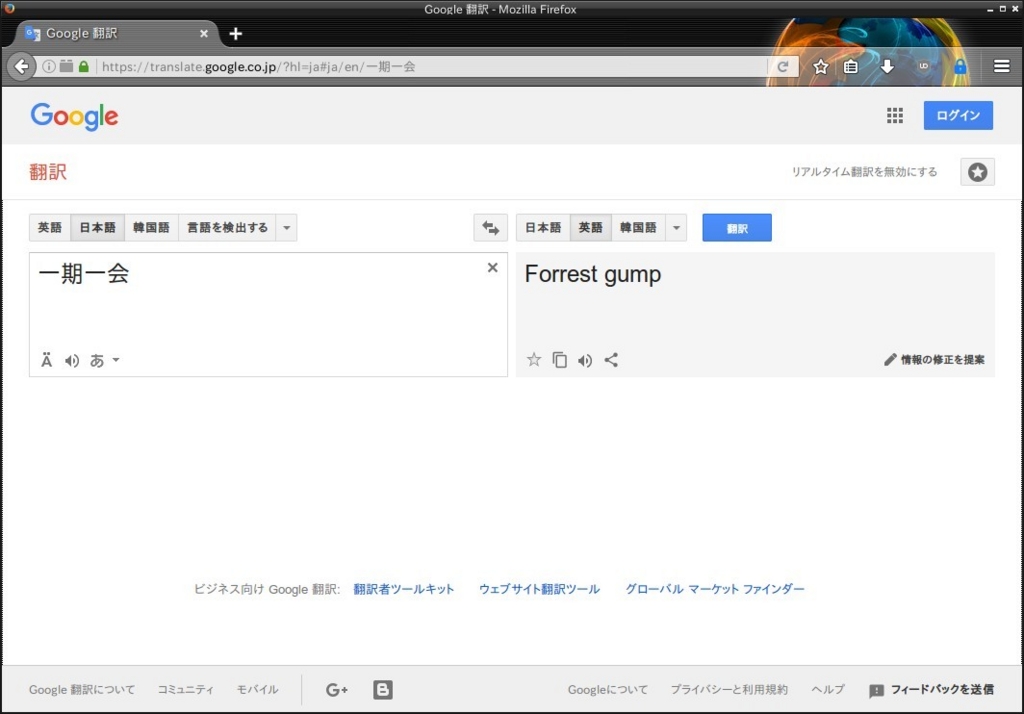The image size is (1024, 714).
Task: Open プライバシーと利用規約 footer link
Action: (729, 689)
